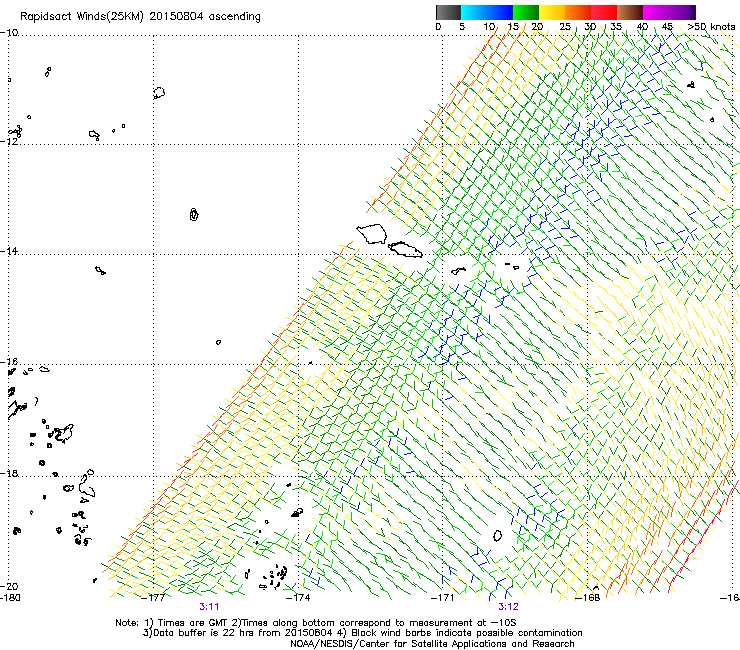740x650 pixels.
Task: Click the purple '3:11' swath time label
Action: (x=209, y=607)
